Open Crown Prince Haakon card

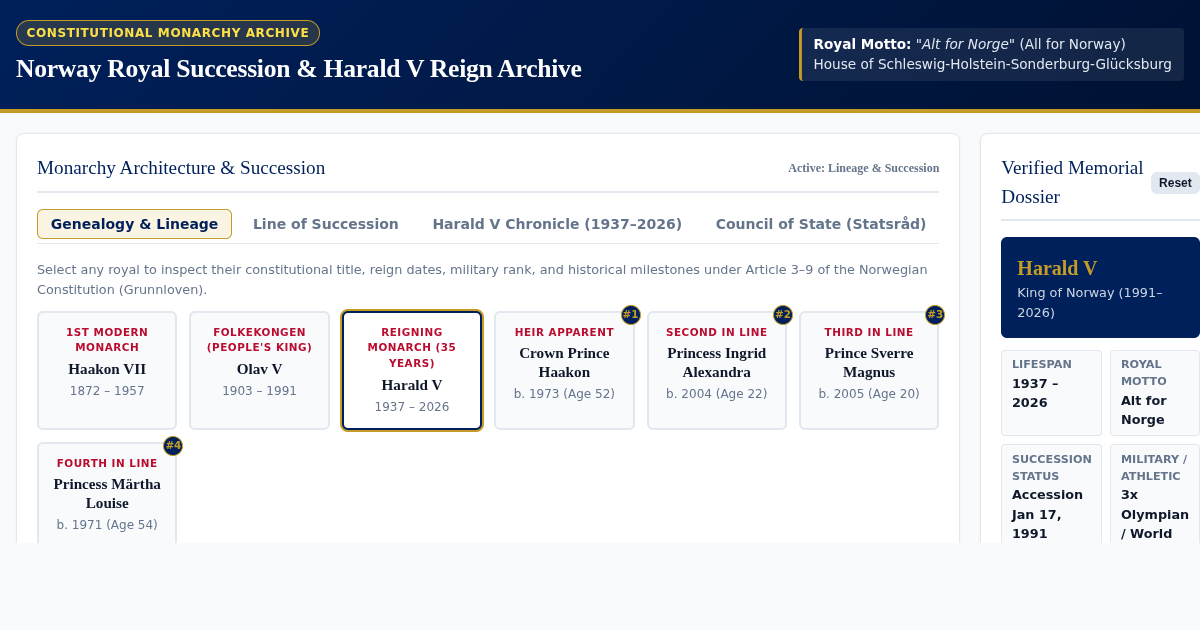click(x=564, y=371)
